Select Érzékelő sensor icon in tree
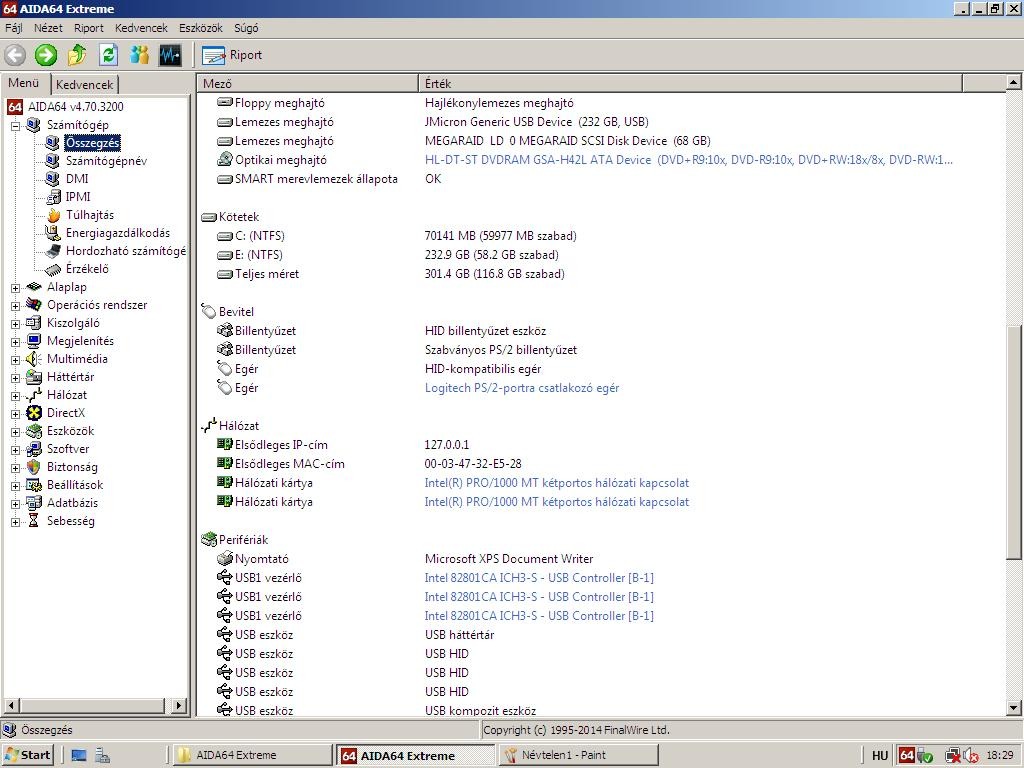1024x768 pixels. (x=53, y=269)
